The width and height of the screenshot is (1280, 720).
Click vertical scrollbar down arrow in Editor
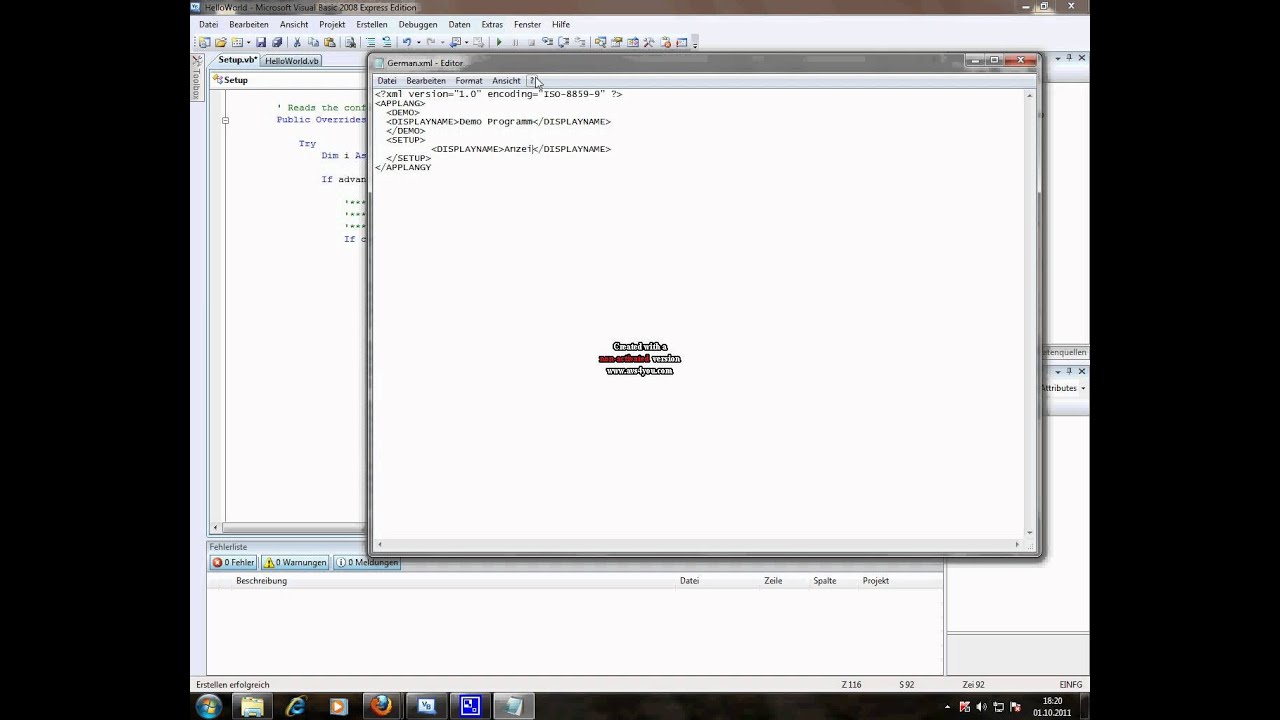[x=1030, y=532]
